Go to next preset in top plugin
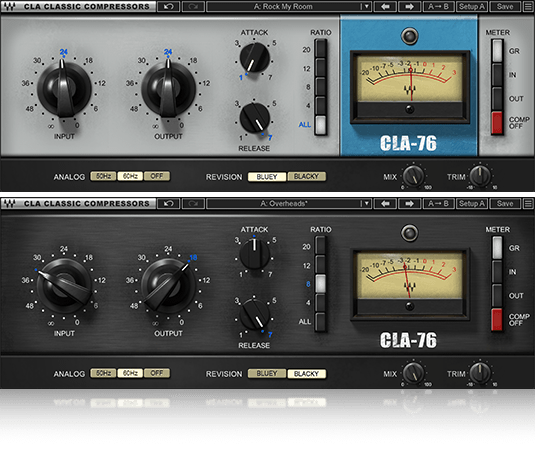The width and height of the screenshot is (535, 459). 409,6
